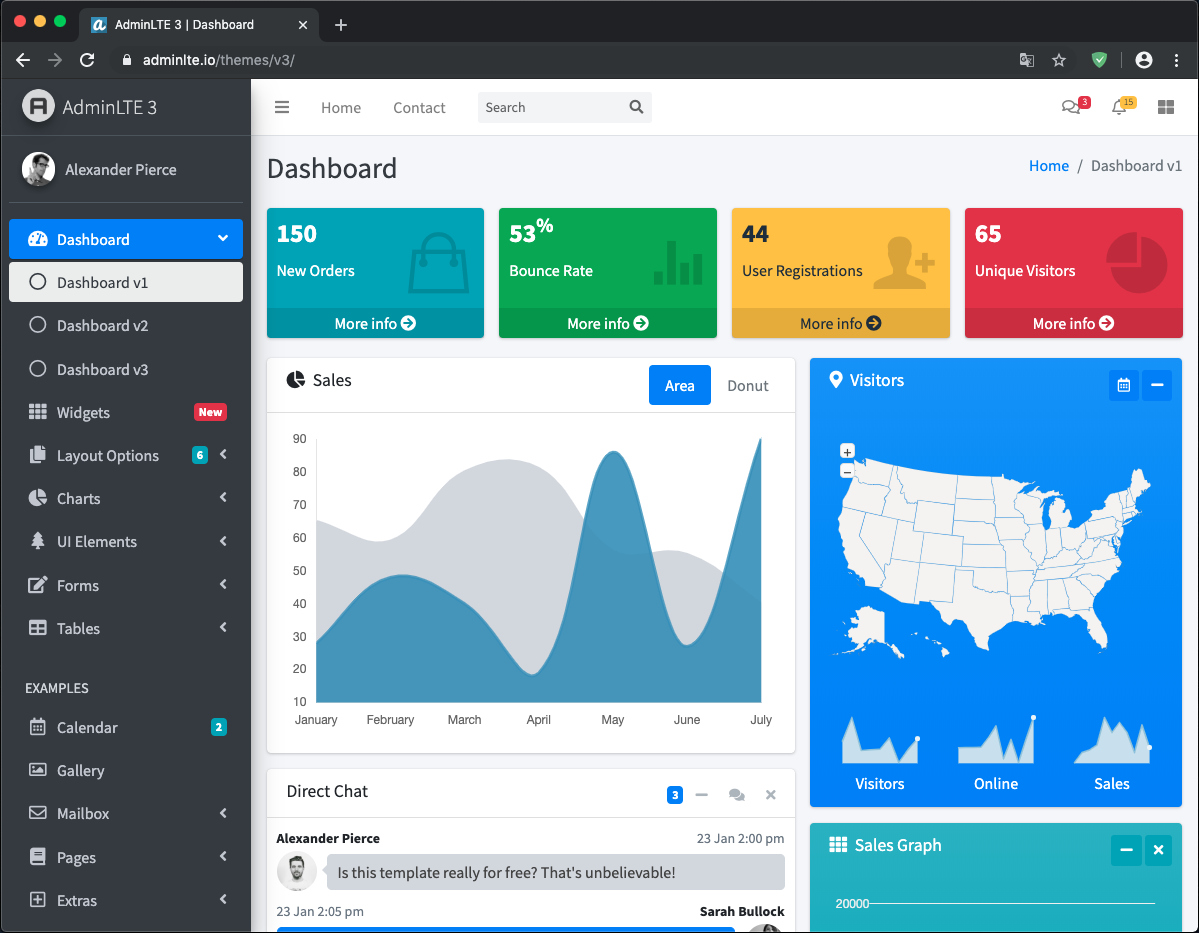The height and width of the screenshot is (933, 1199).
Task: Click the Visitors sparkline label
Action: point(879,784)
